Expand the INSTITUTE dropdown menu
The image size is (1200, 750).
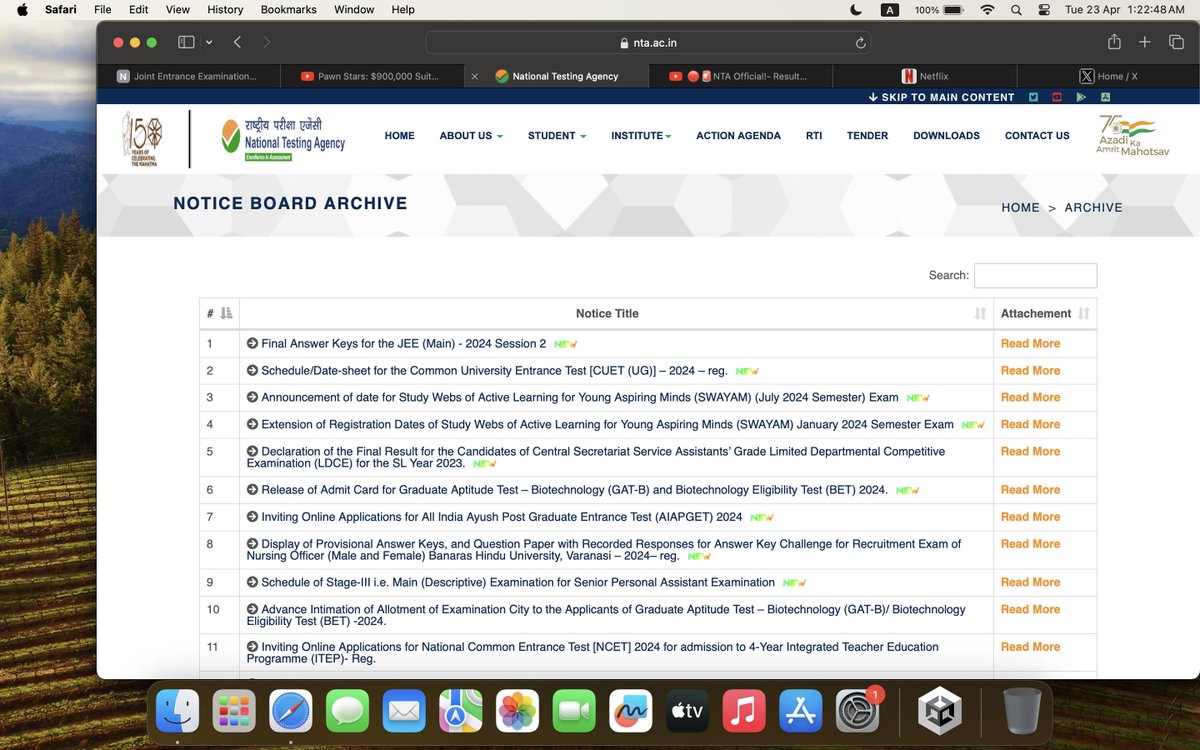[641, 136]
